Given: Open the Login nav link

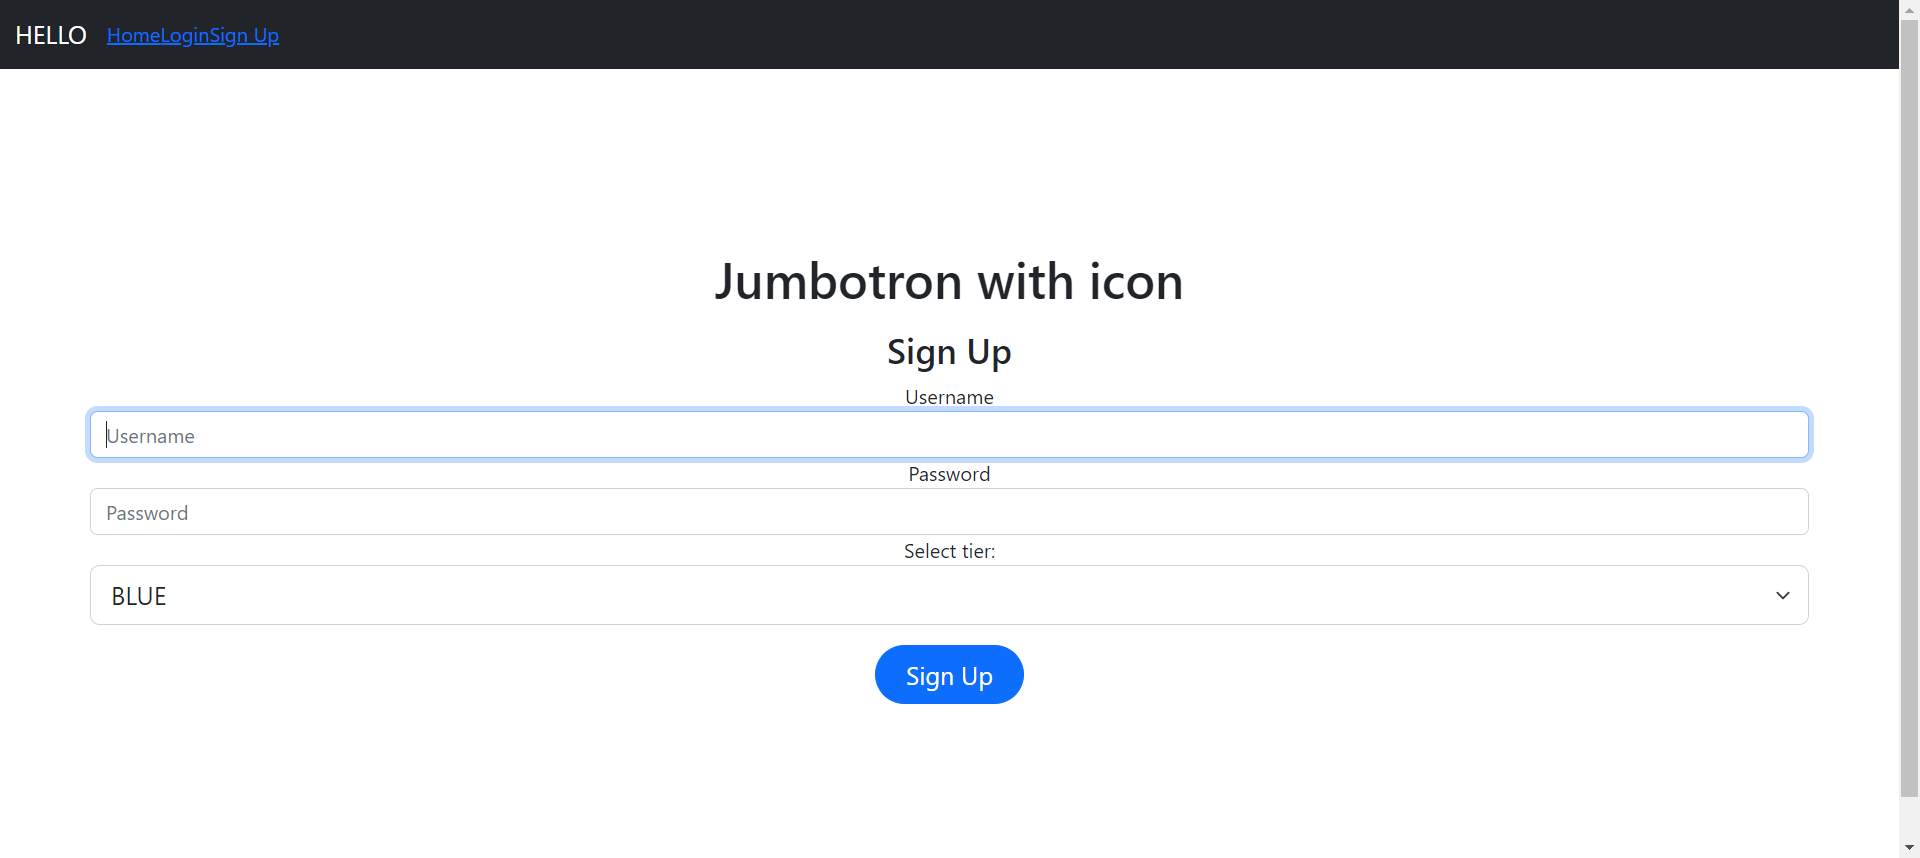Looking at the screenshot, I should pos(185,35).
